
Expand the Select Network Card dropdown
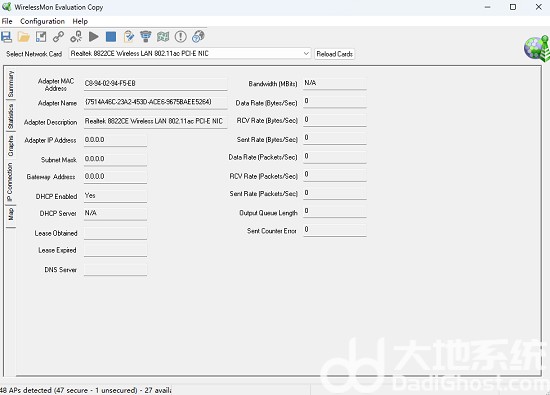[x=306, y=53]
